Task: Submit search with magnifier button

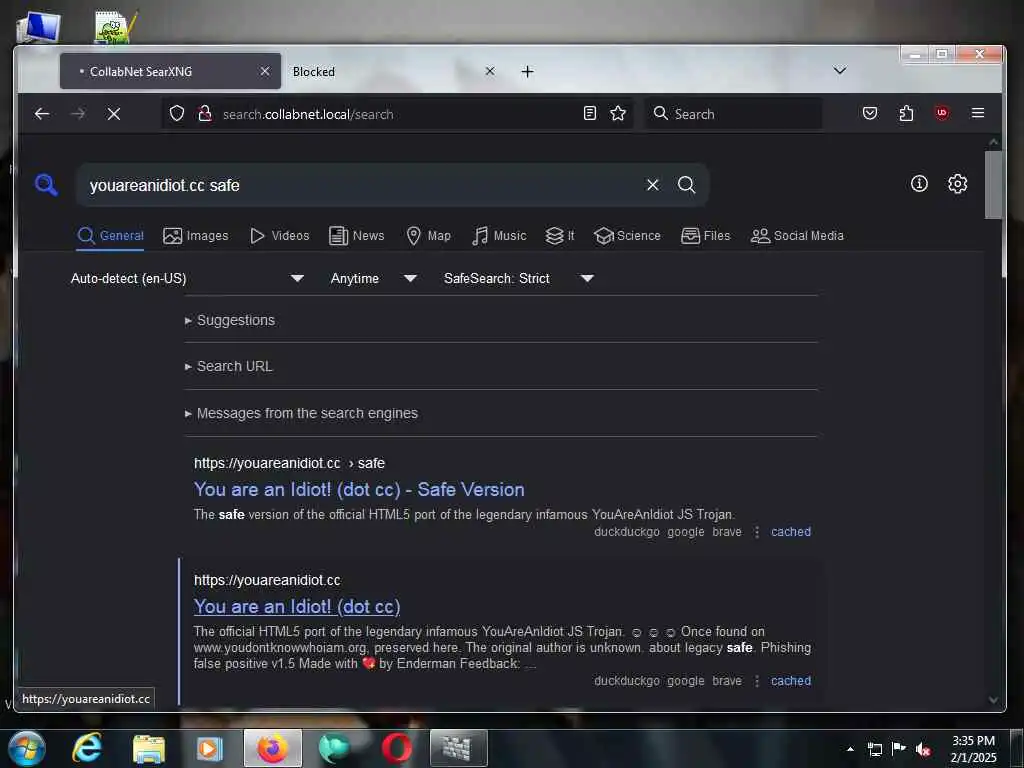Action: pos(686,185)
